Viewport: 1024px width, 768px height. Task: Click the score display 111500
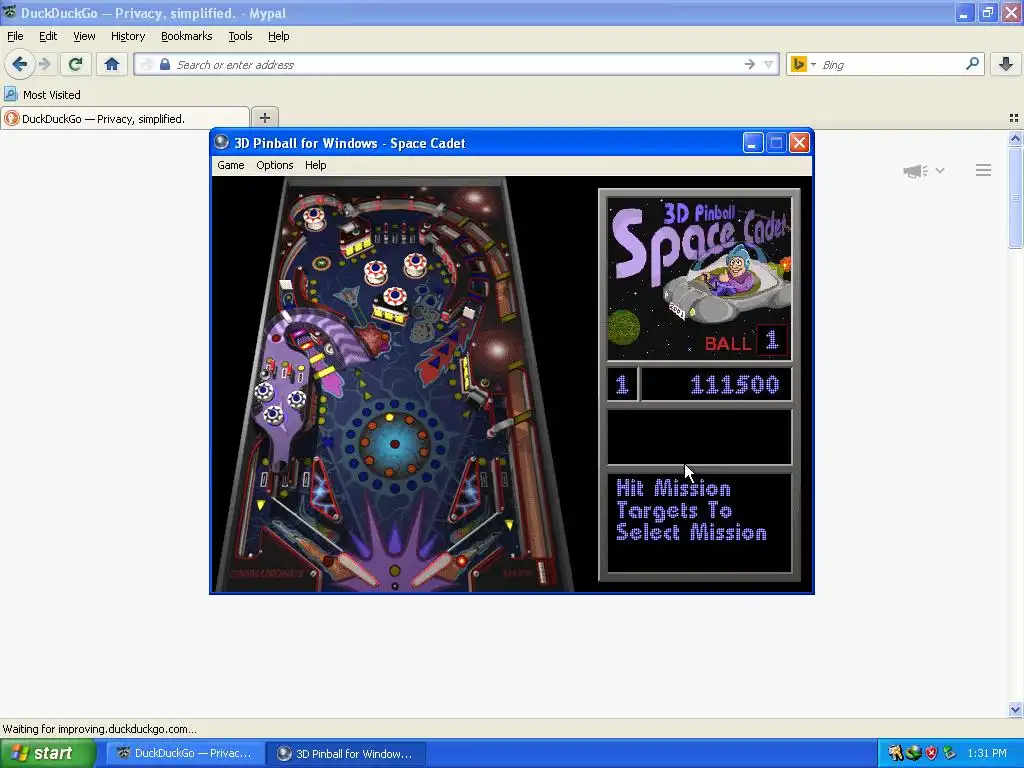pyautogui.click(x=716, y=385)
